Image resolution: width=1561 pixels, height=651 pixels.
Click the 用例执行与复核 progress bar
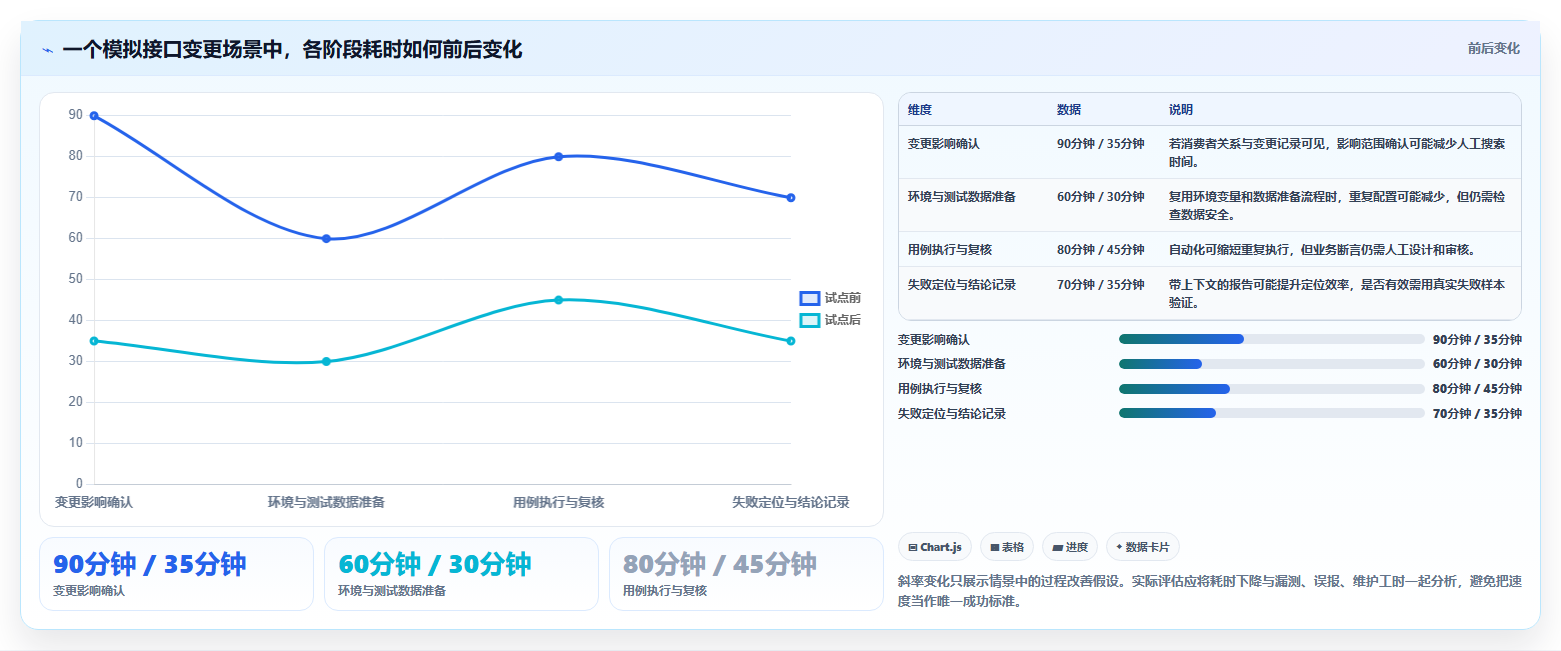pyautogui.click(x=1272, y=388)
